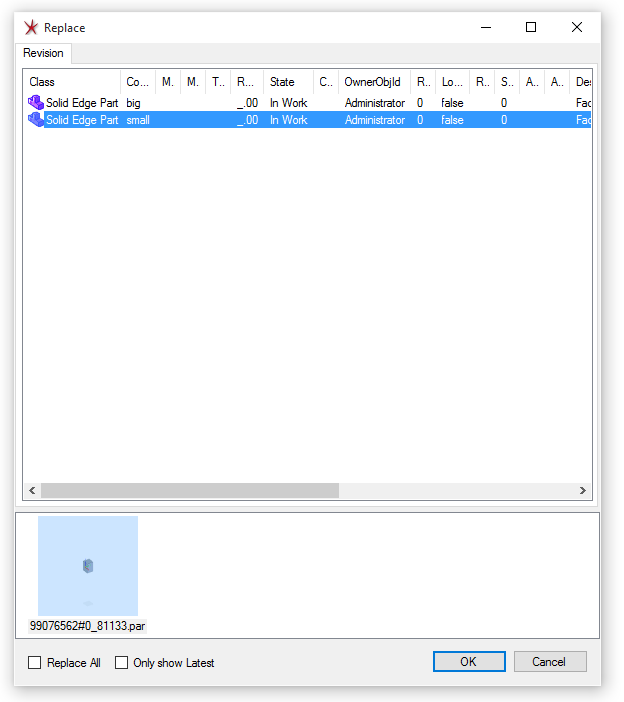Image resolution: width=624 pixels, height=702 pixels.
Task: Click the De column header at right edge
Action: coord(581,82)
